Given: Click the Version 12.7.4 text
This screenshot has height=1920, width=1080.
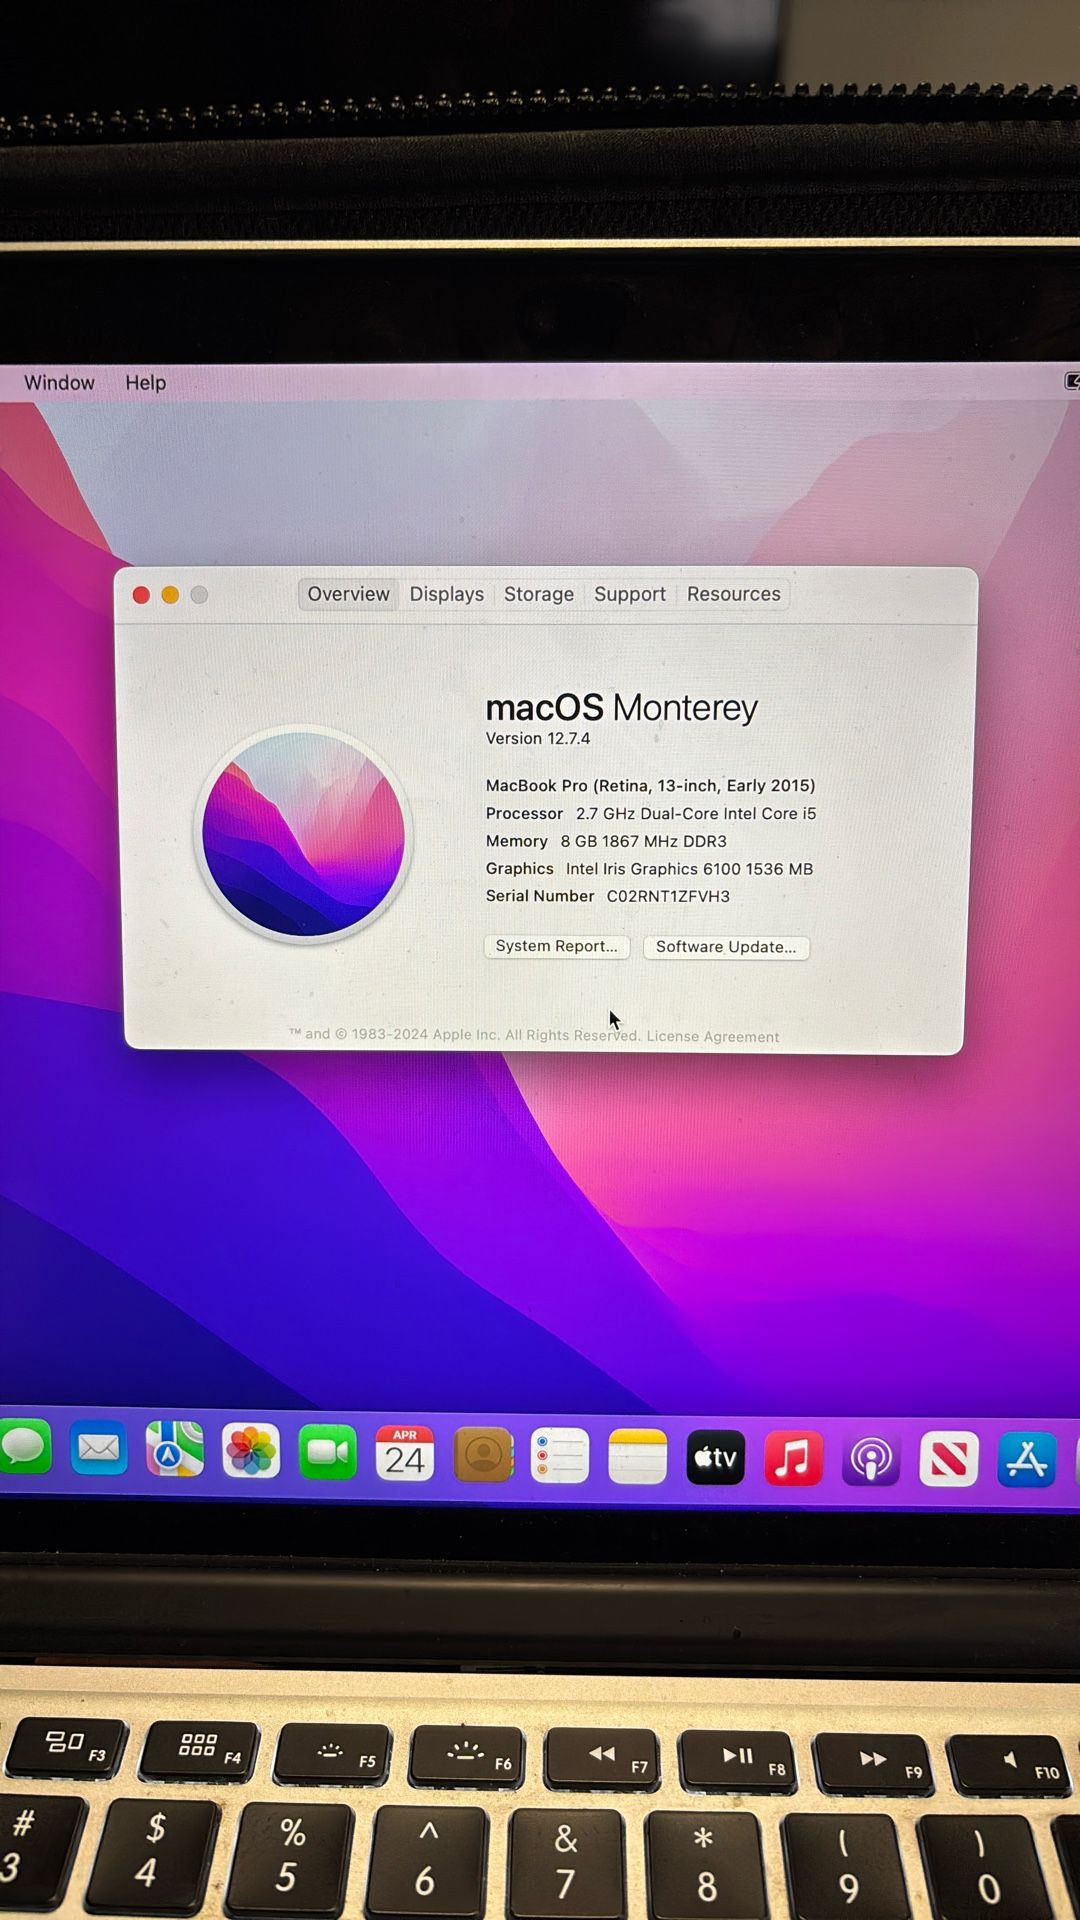Looking at the screenshot, I should [538, 739].
